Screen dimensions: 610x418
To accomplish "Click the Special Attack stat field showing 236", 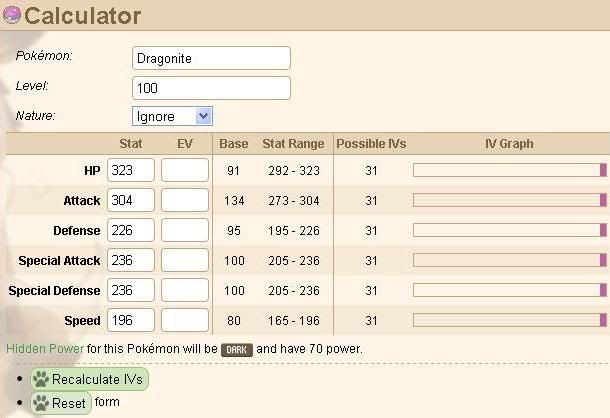I will tap(131, 260).
